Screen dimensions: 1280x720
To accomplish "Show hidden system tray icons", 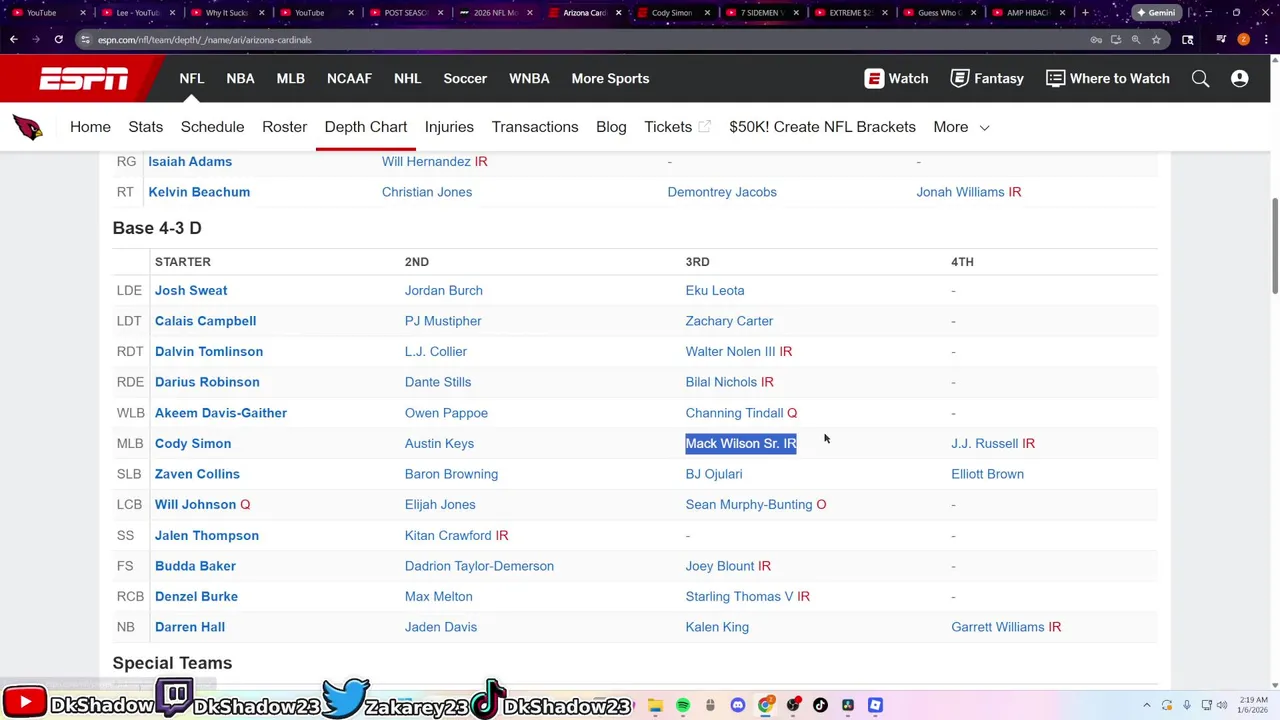I will 1147,706.
